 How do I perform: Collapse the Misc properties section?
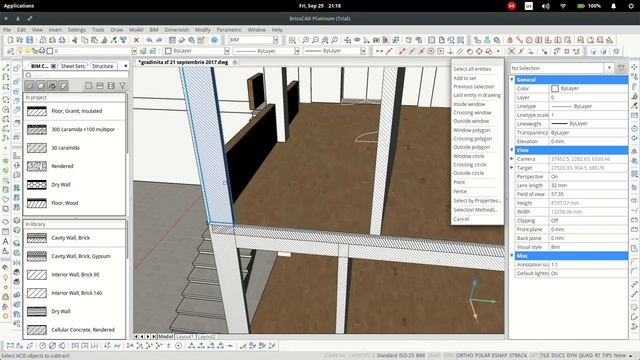pyautogui.click(x=512, y=256)
